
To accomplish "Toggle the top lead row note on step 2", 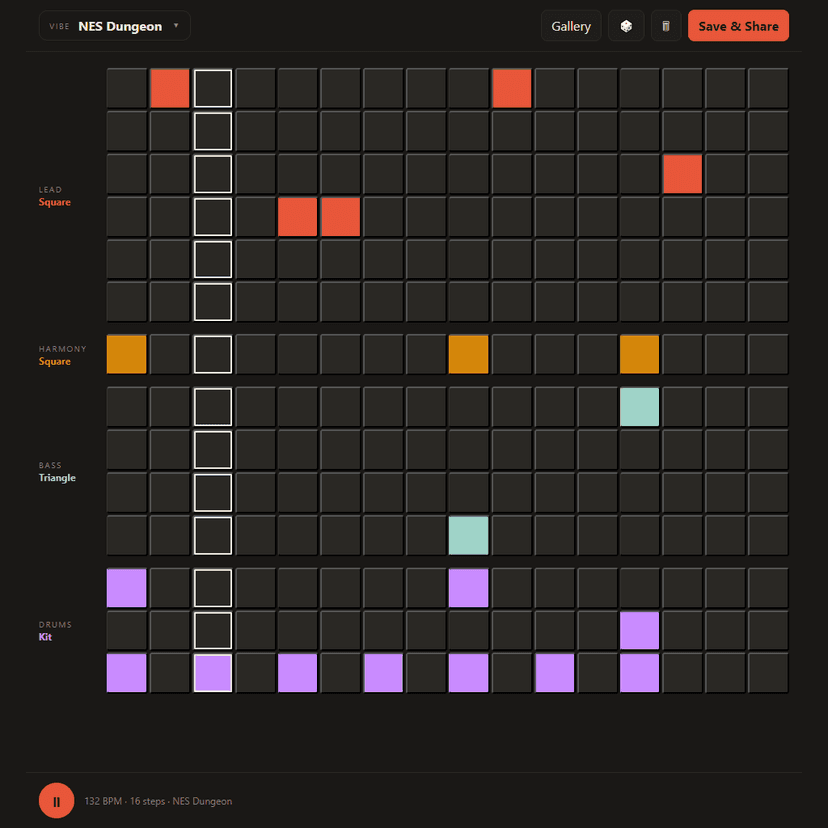I will (x=170, y=88).
